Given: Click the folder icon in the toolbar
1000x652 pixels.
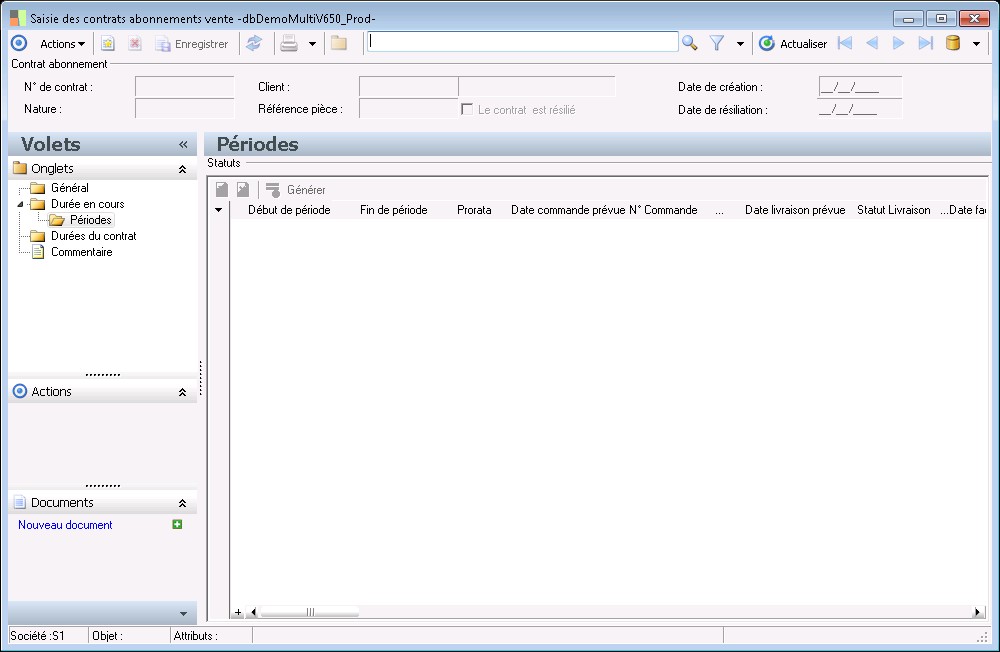Looking at the screenshot, I should [339, 43].
